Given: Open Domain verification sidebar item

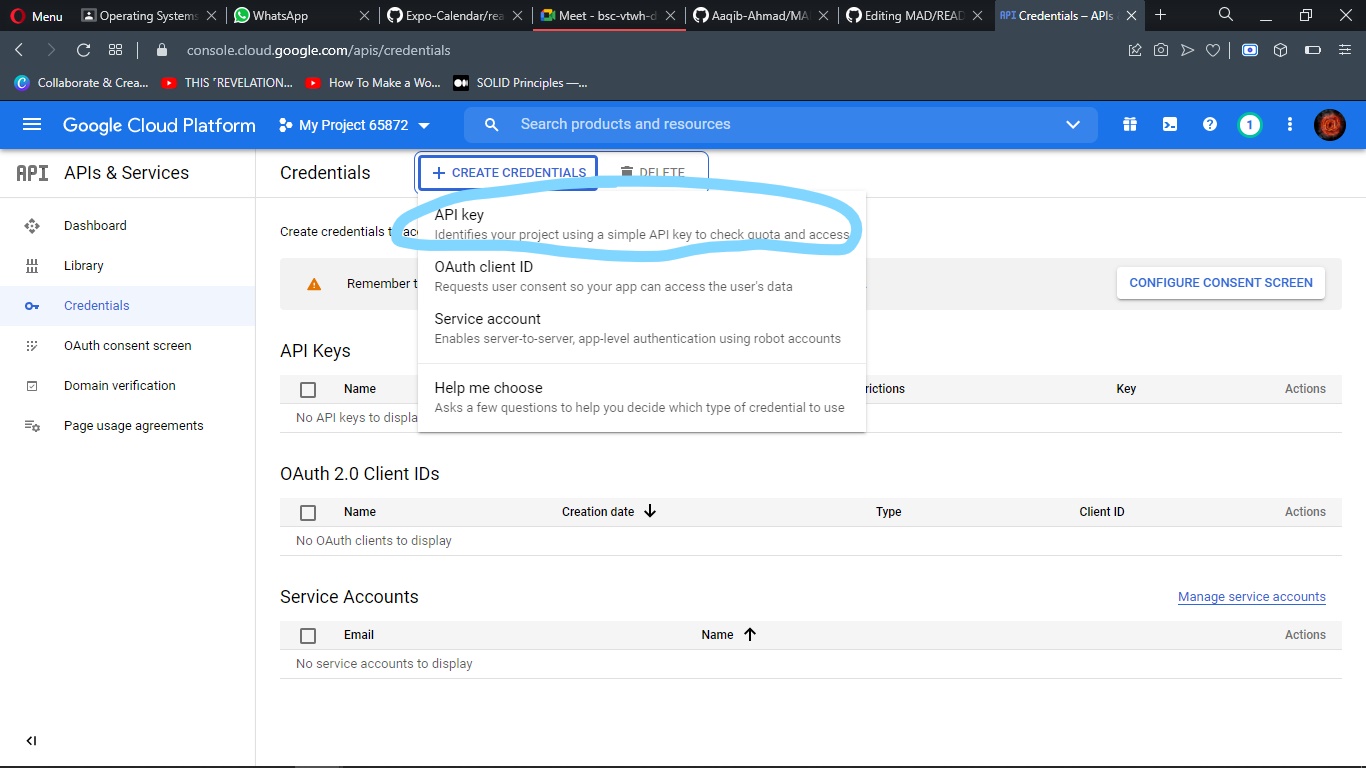Looking at the screenshot, I should point(128,386).
